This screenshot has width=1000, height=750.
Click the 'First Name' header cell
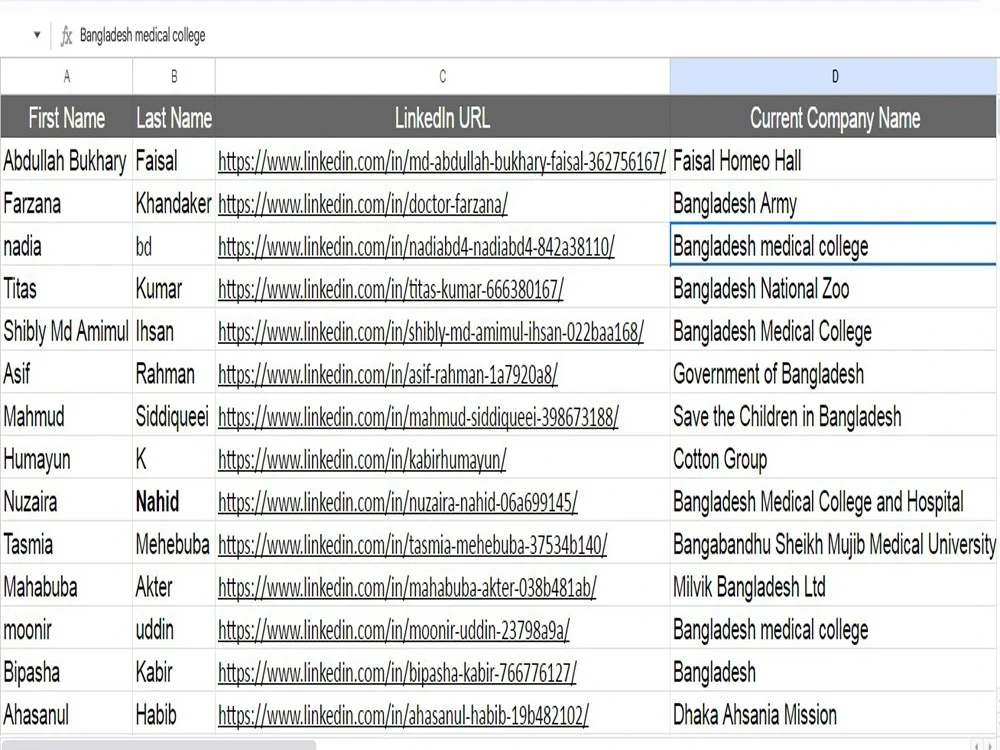click(x=66, y=117)
